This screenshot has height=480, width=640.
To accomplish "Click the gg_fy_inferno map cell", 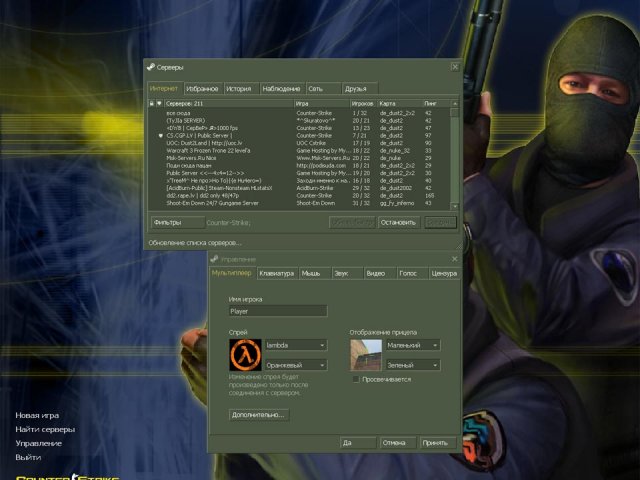I will point(397,203).
